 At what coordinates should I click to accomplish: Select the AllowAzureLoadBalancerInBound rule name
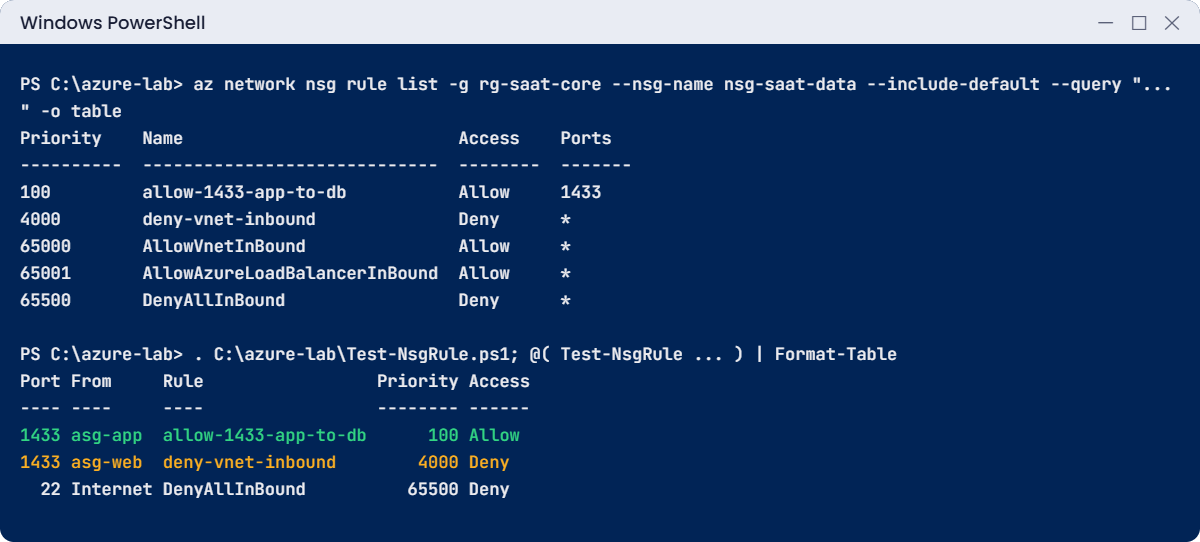[290, 273]
